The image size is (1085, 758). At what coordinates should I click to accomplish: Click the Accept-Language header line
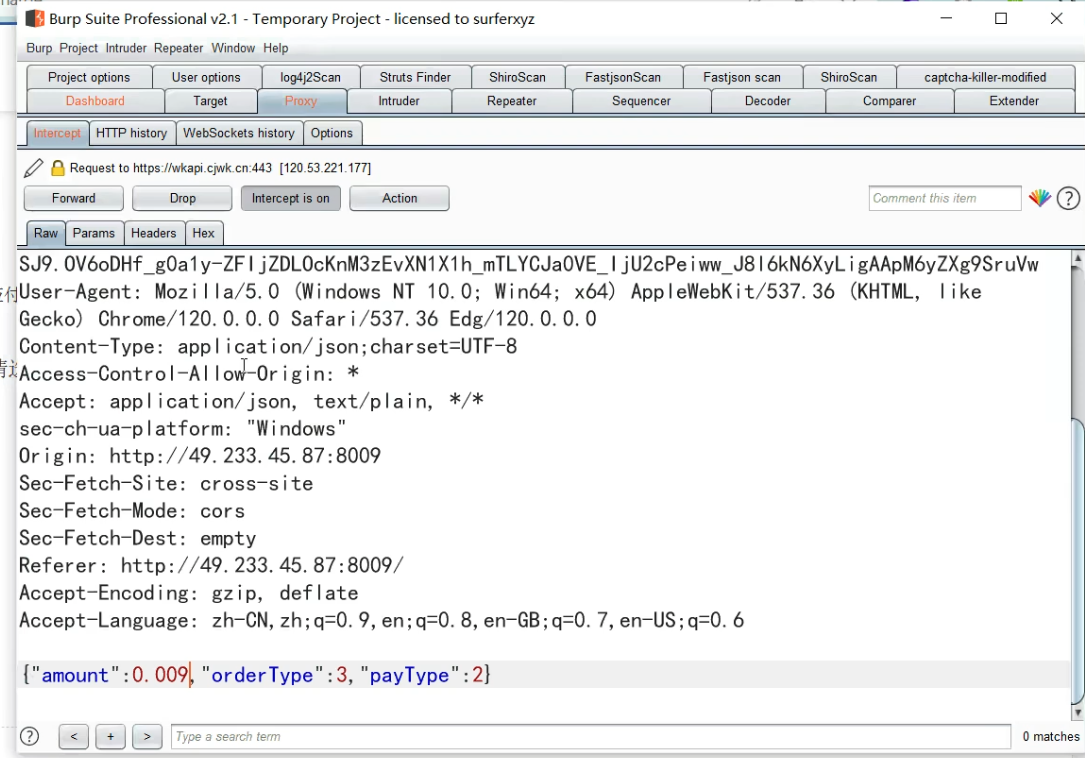tap(381, 620)
